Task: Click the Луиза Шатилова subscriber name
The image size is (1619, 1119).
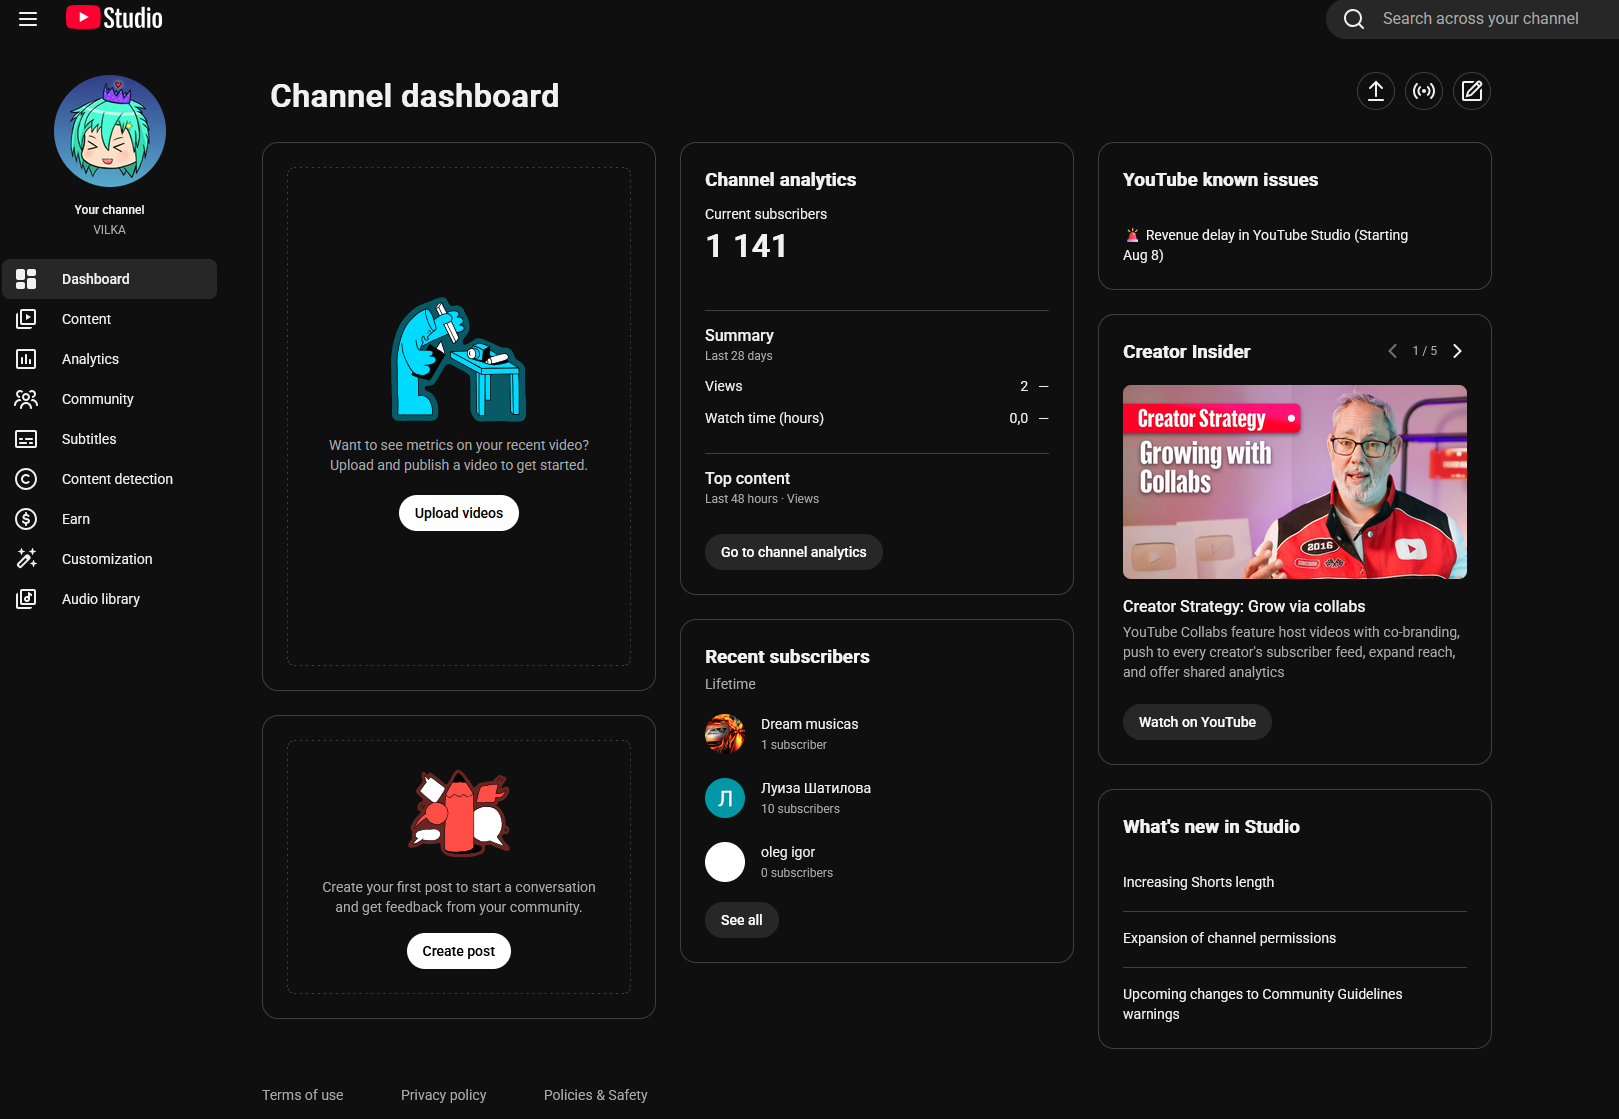Action: click(816, 788)
